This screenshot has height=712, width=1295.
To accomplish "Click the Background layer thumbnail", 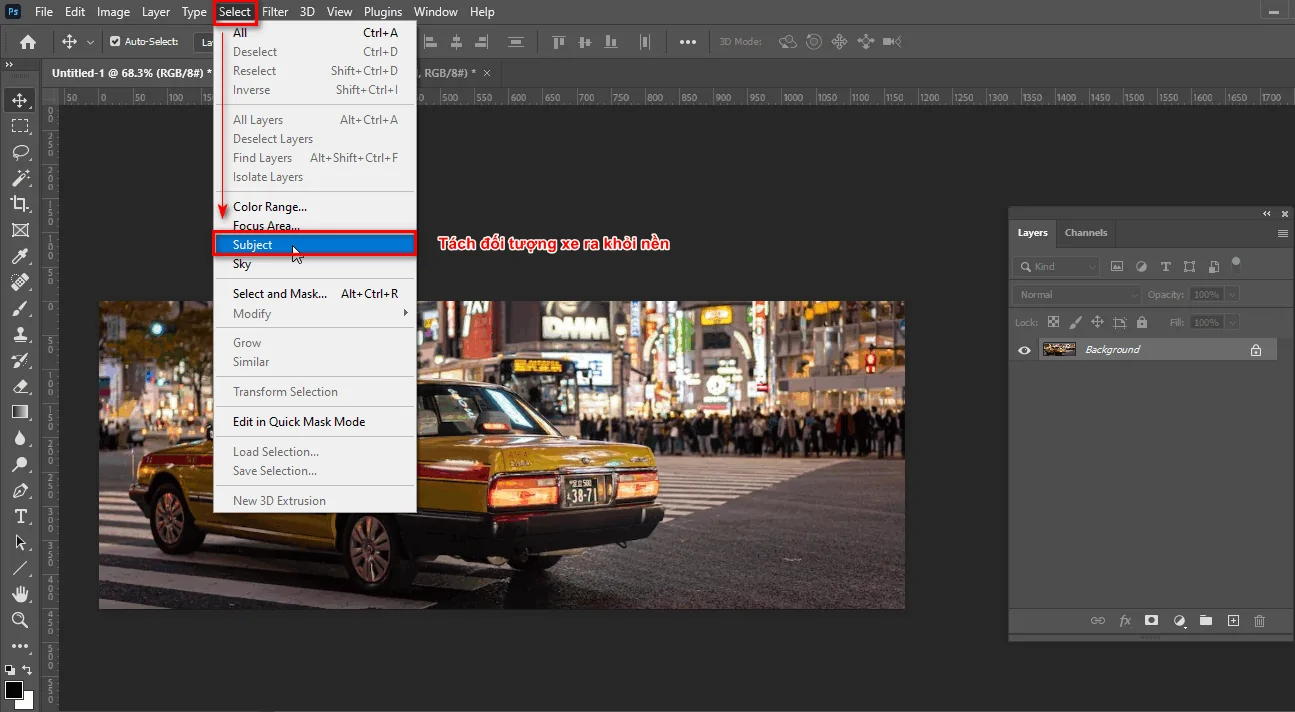I will (x=1059, y=349).
